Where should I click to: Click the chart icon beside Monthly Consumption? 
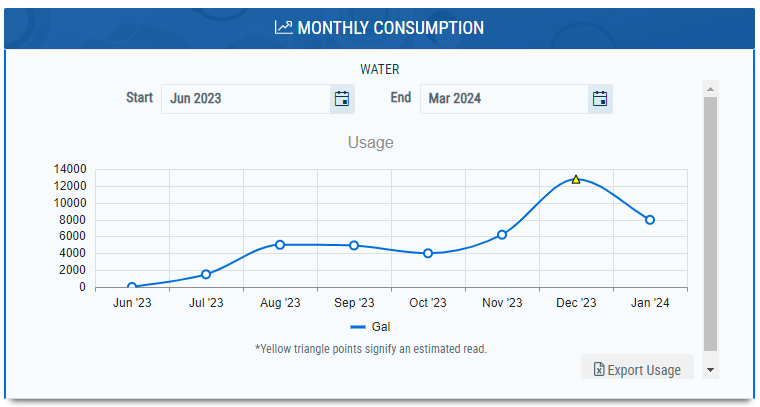[284, 27]
